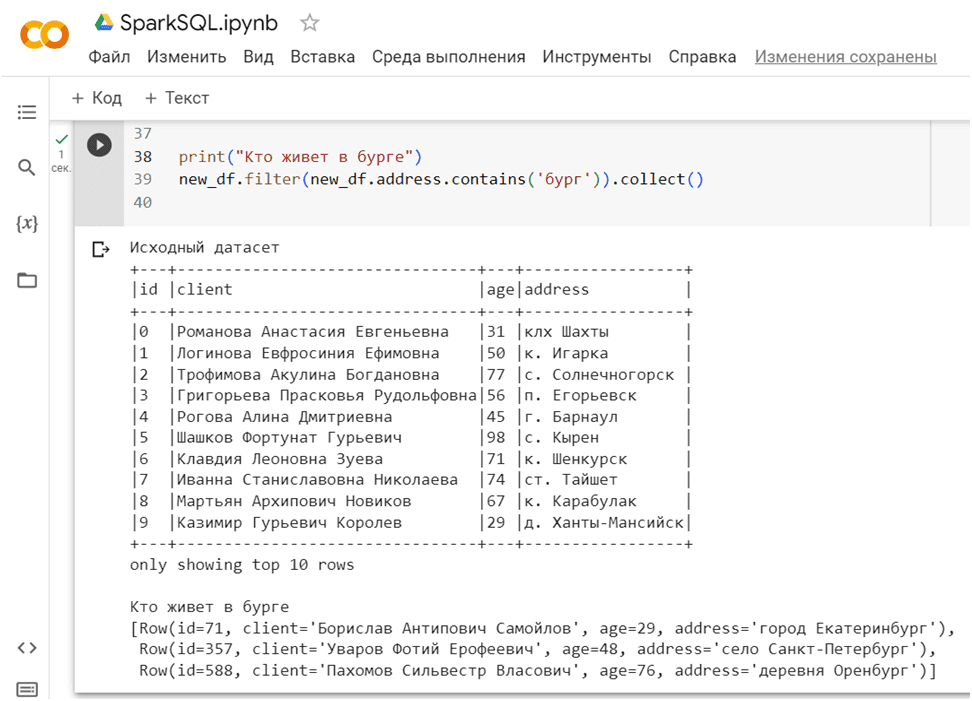Image resolution: width=972 pixels, height=701 pixels.
Task: Click the execution time indicator showing 1 сек
Action: pyautogui.click(x=61, y=160)
